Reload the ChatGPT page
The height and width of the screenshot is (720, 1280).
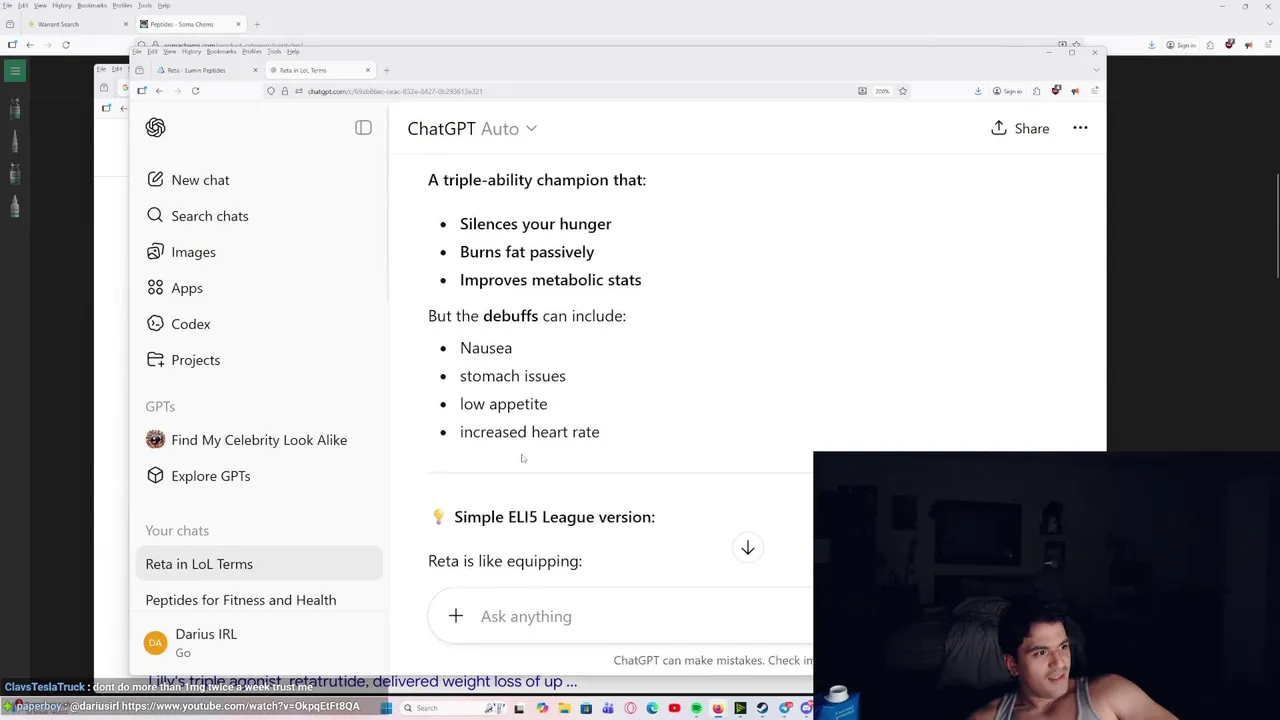coord(195,91)
